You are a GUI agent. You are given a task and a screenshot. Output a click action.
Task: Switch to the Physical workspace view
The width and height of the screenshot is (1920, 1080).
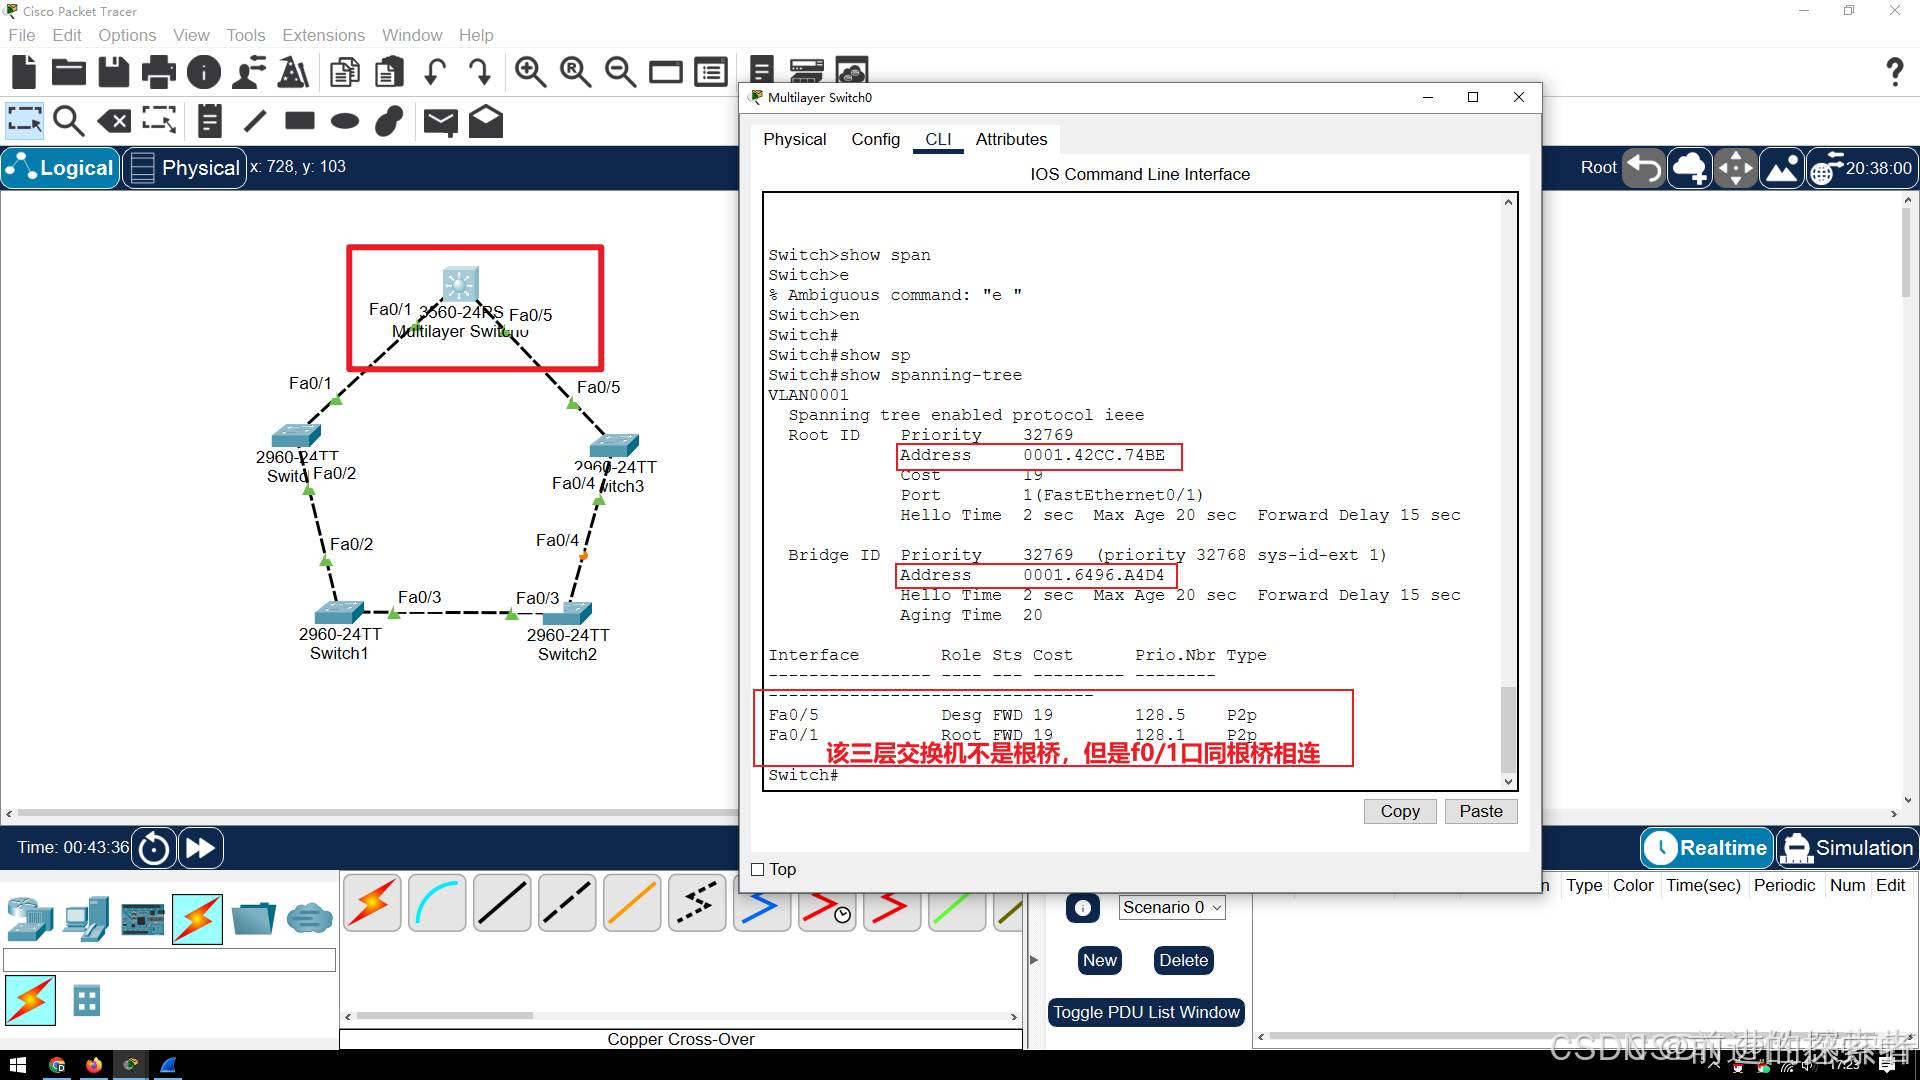click(185, 168)
